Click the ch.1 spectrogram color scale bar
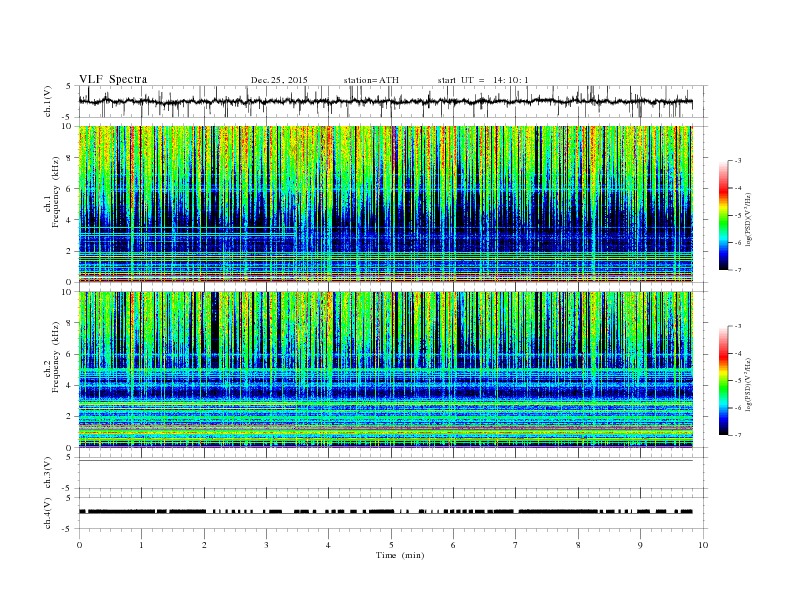792x612 pixels. 724,215
